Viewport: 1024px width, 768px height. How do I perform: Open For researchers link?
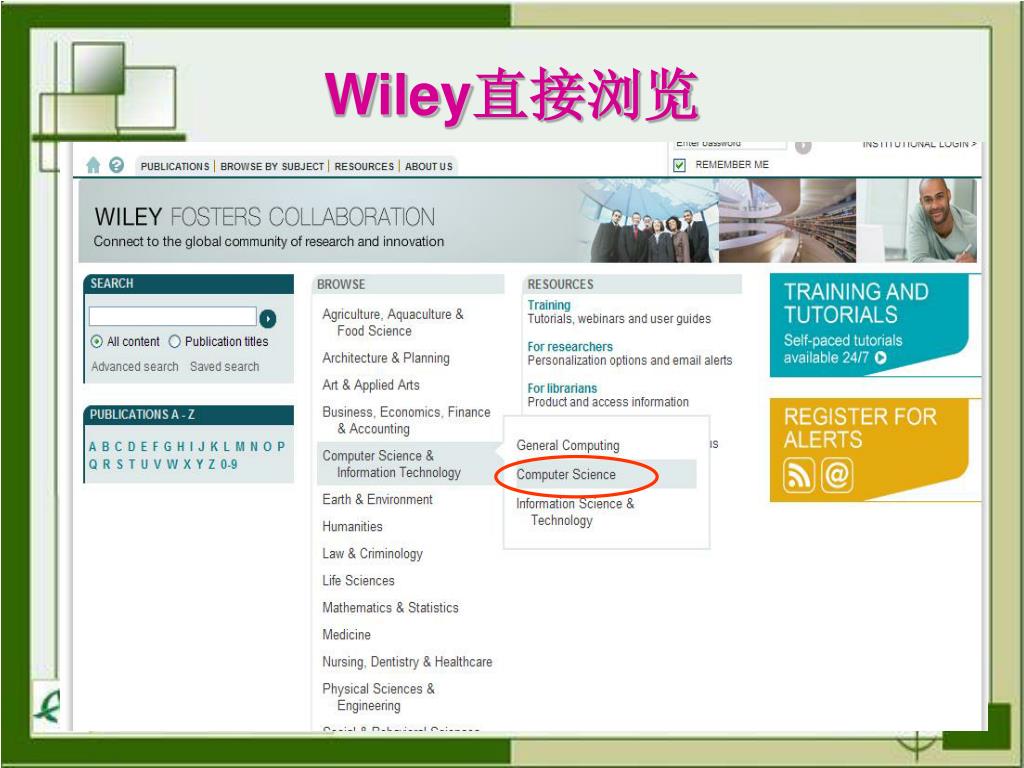(570, 347)
